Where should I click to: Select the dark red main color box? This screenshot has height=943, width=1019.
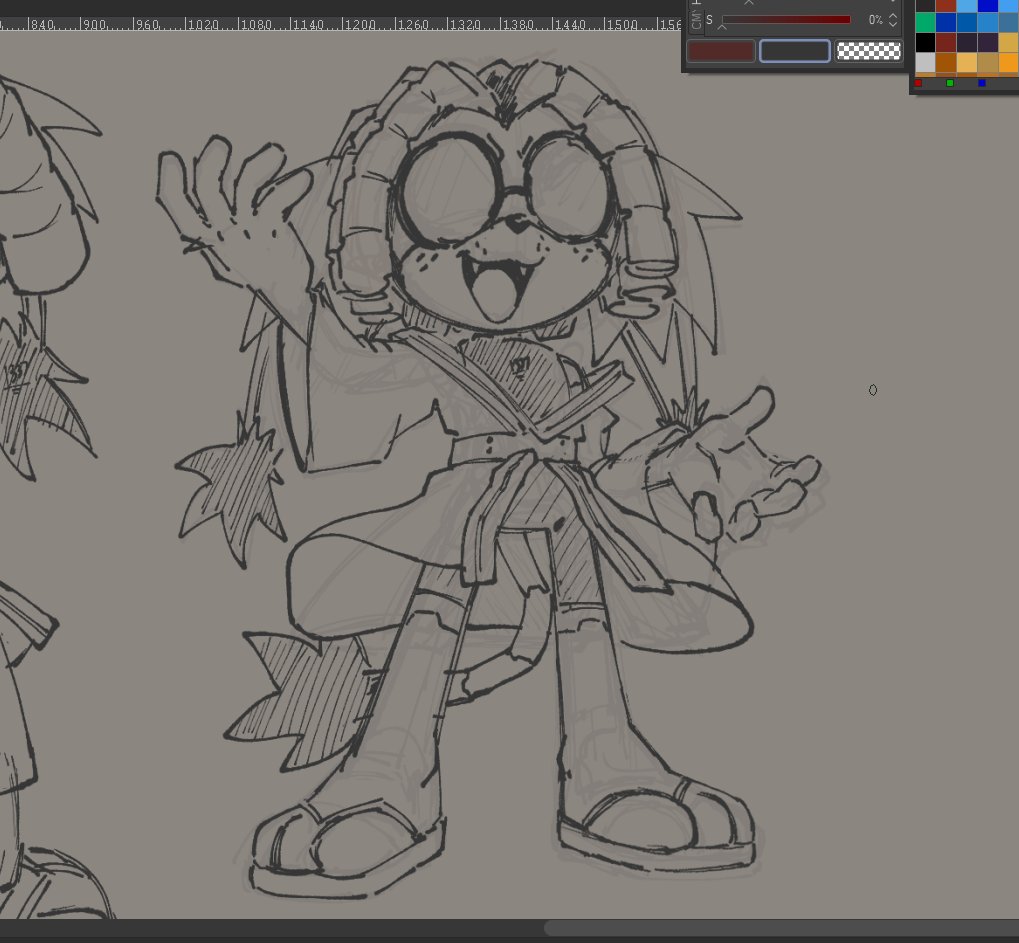pos(721,51)
